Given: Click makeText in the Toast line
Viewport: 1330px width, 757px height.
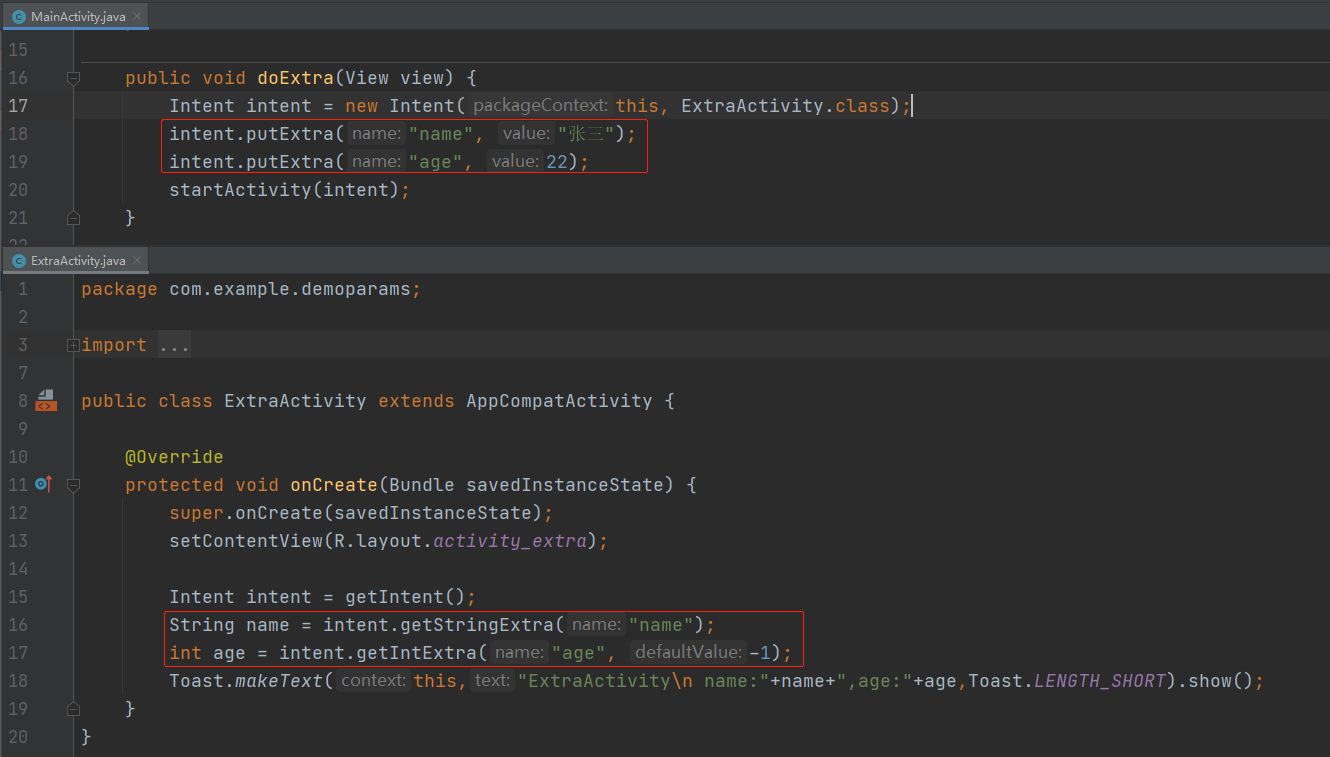Looking at the screenshot, I should pos(279,681).
